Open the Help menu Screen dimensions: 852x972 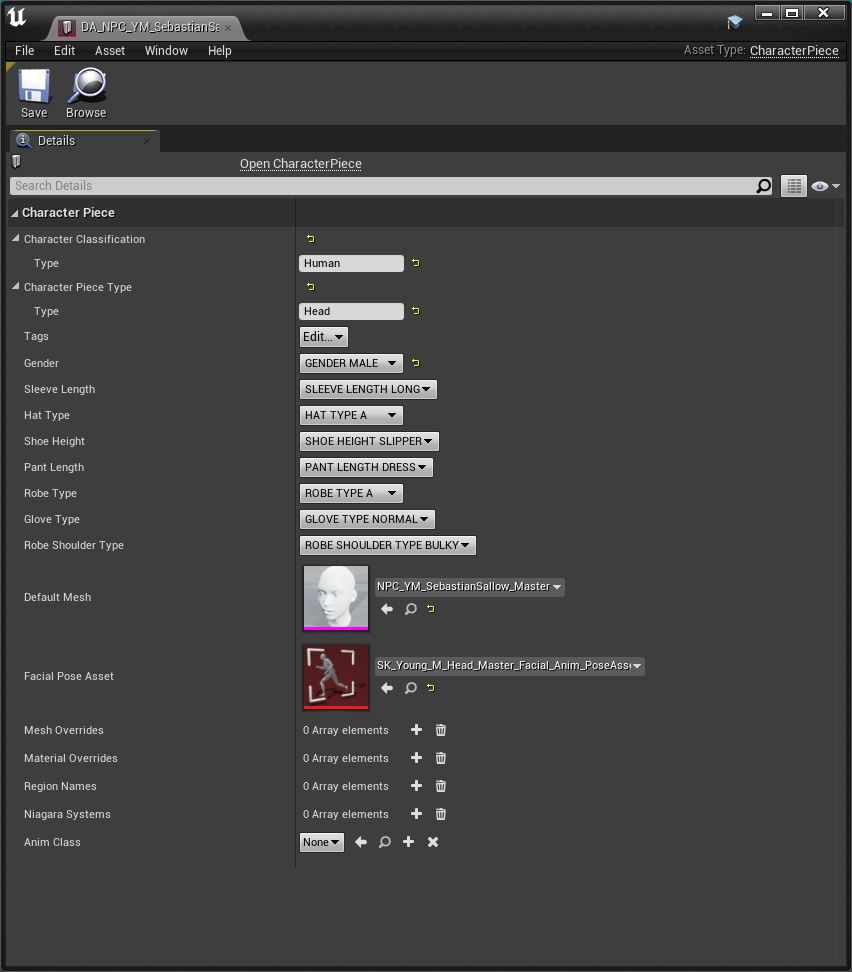[x=220, y=51]
